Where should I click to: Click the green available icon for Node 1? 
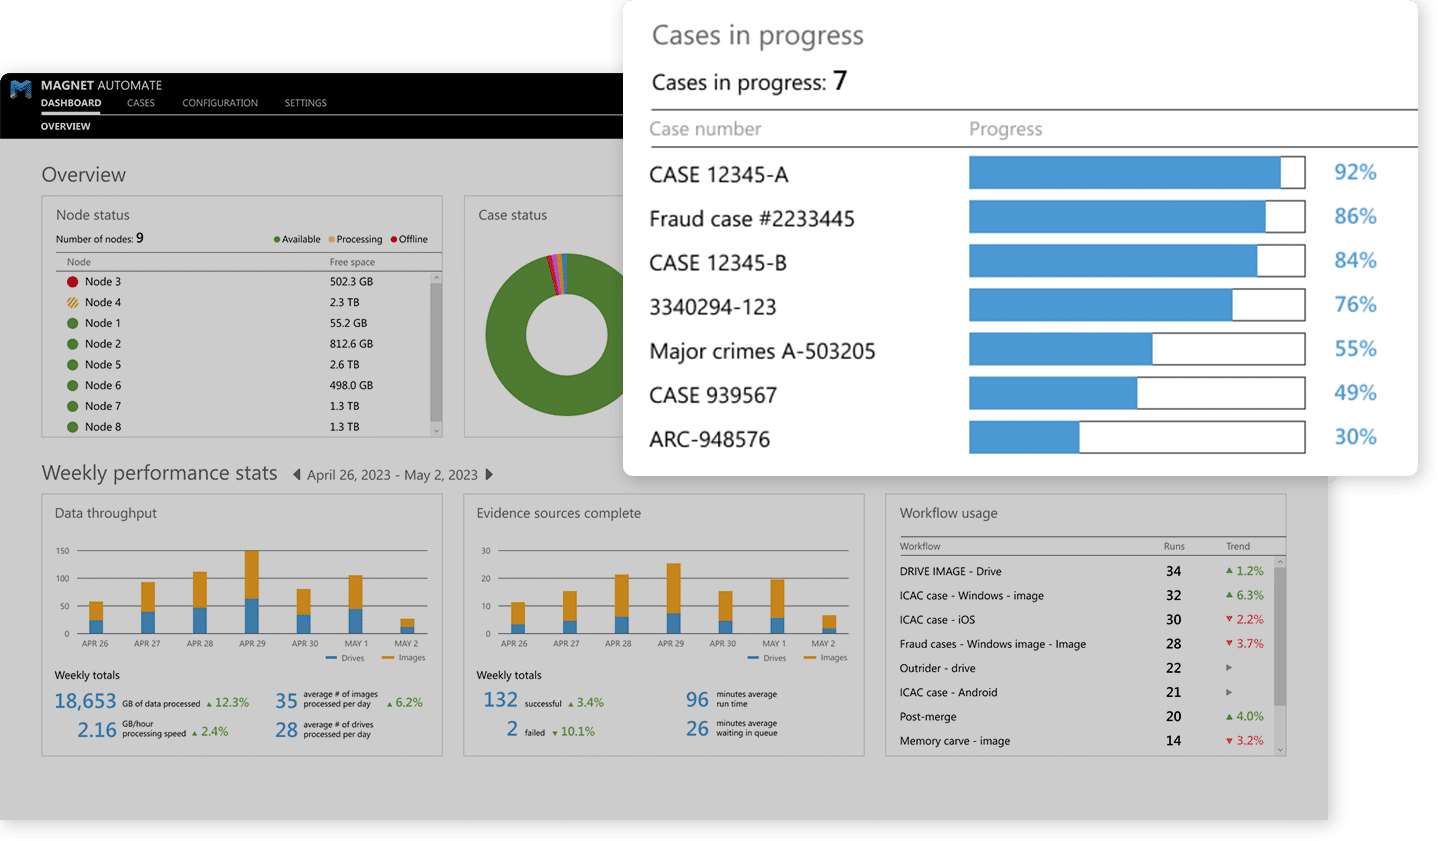click(x=72, y=323)
